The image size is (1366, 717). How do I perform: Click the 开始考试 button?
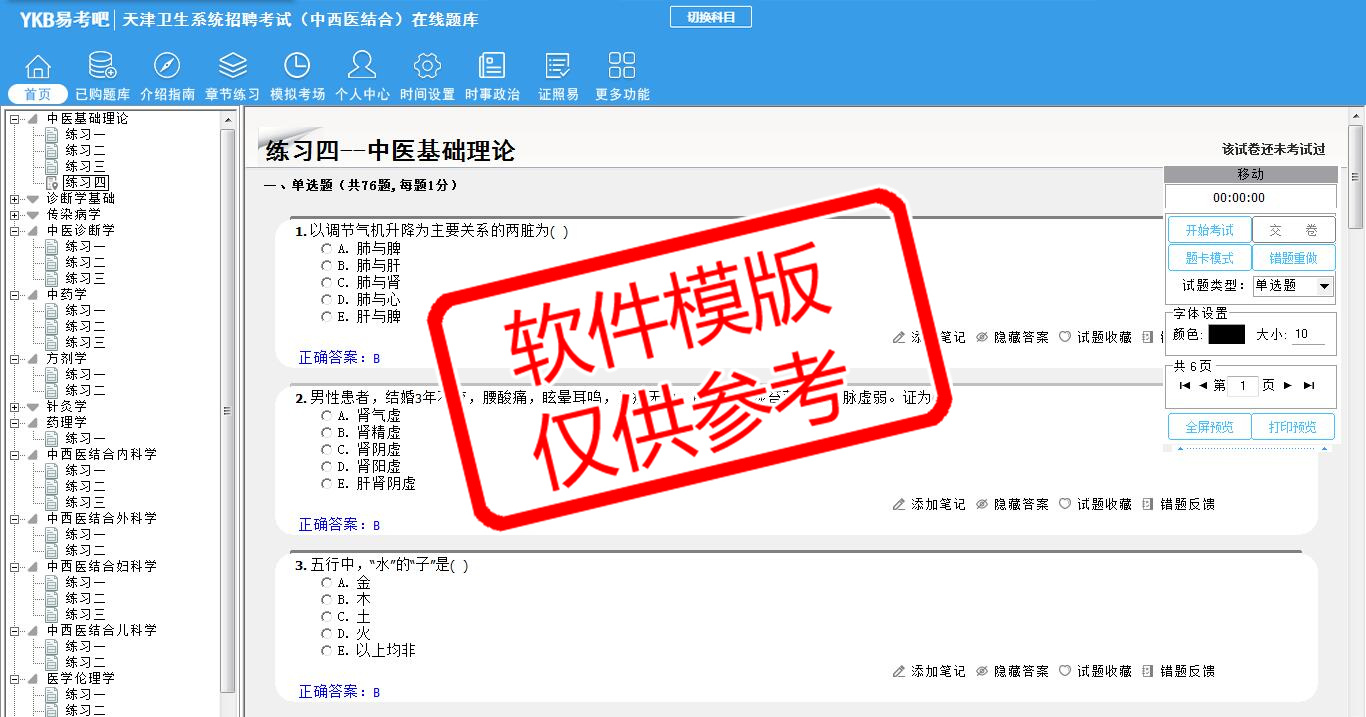1209,230
